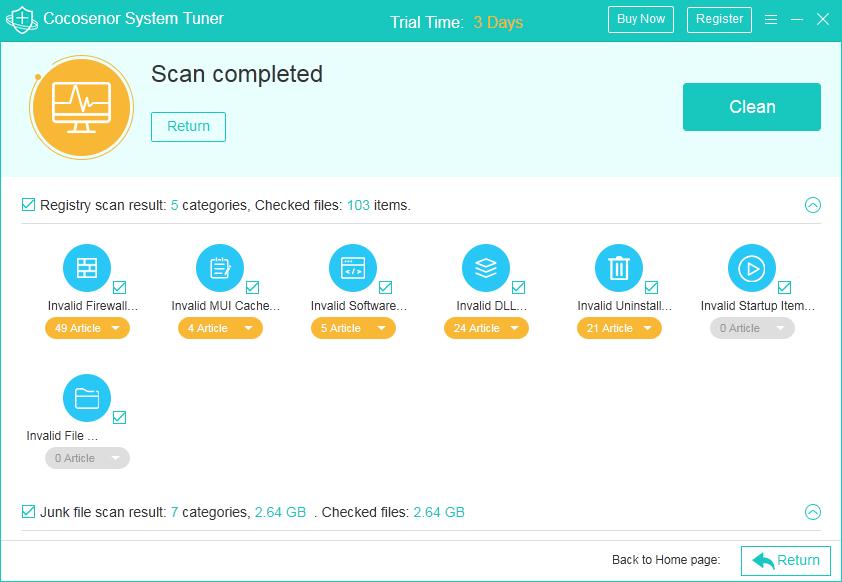842x582 pixels.
Task: Click the Clean button
Action: (752, 107)
